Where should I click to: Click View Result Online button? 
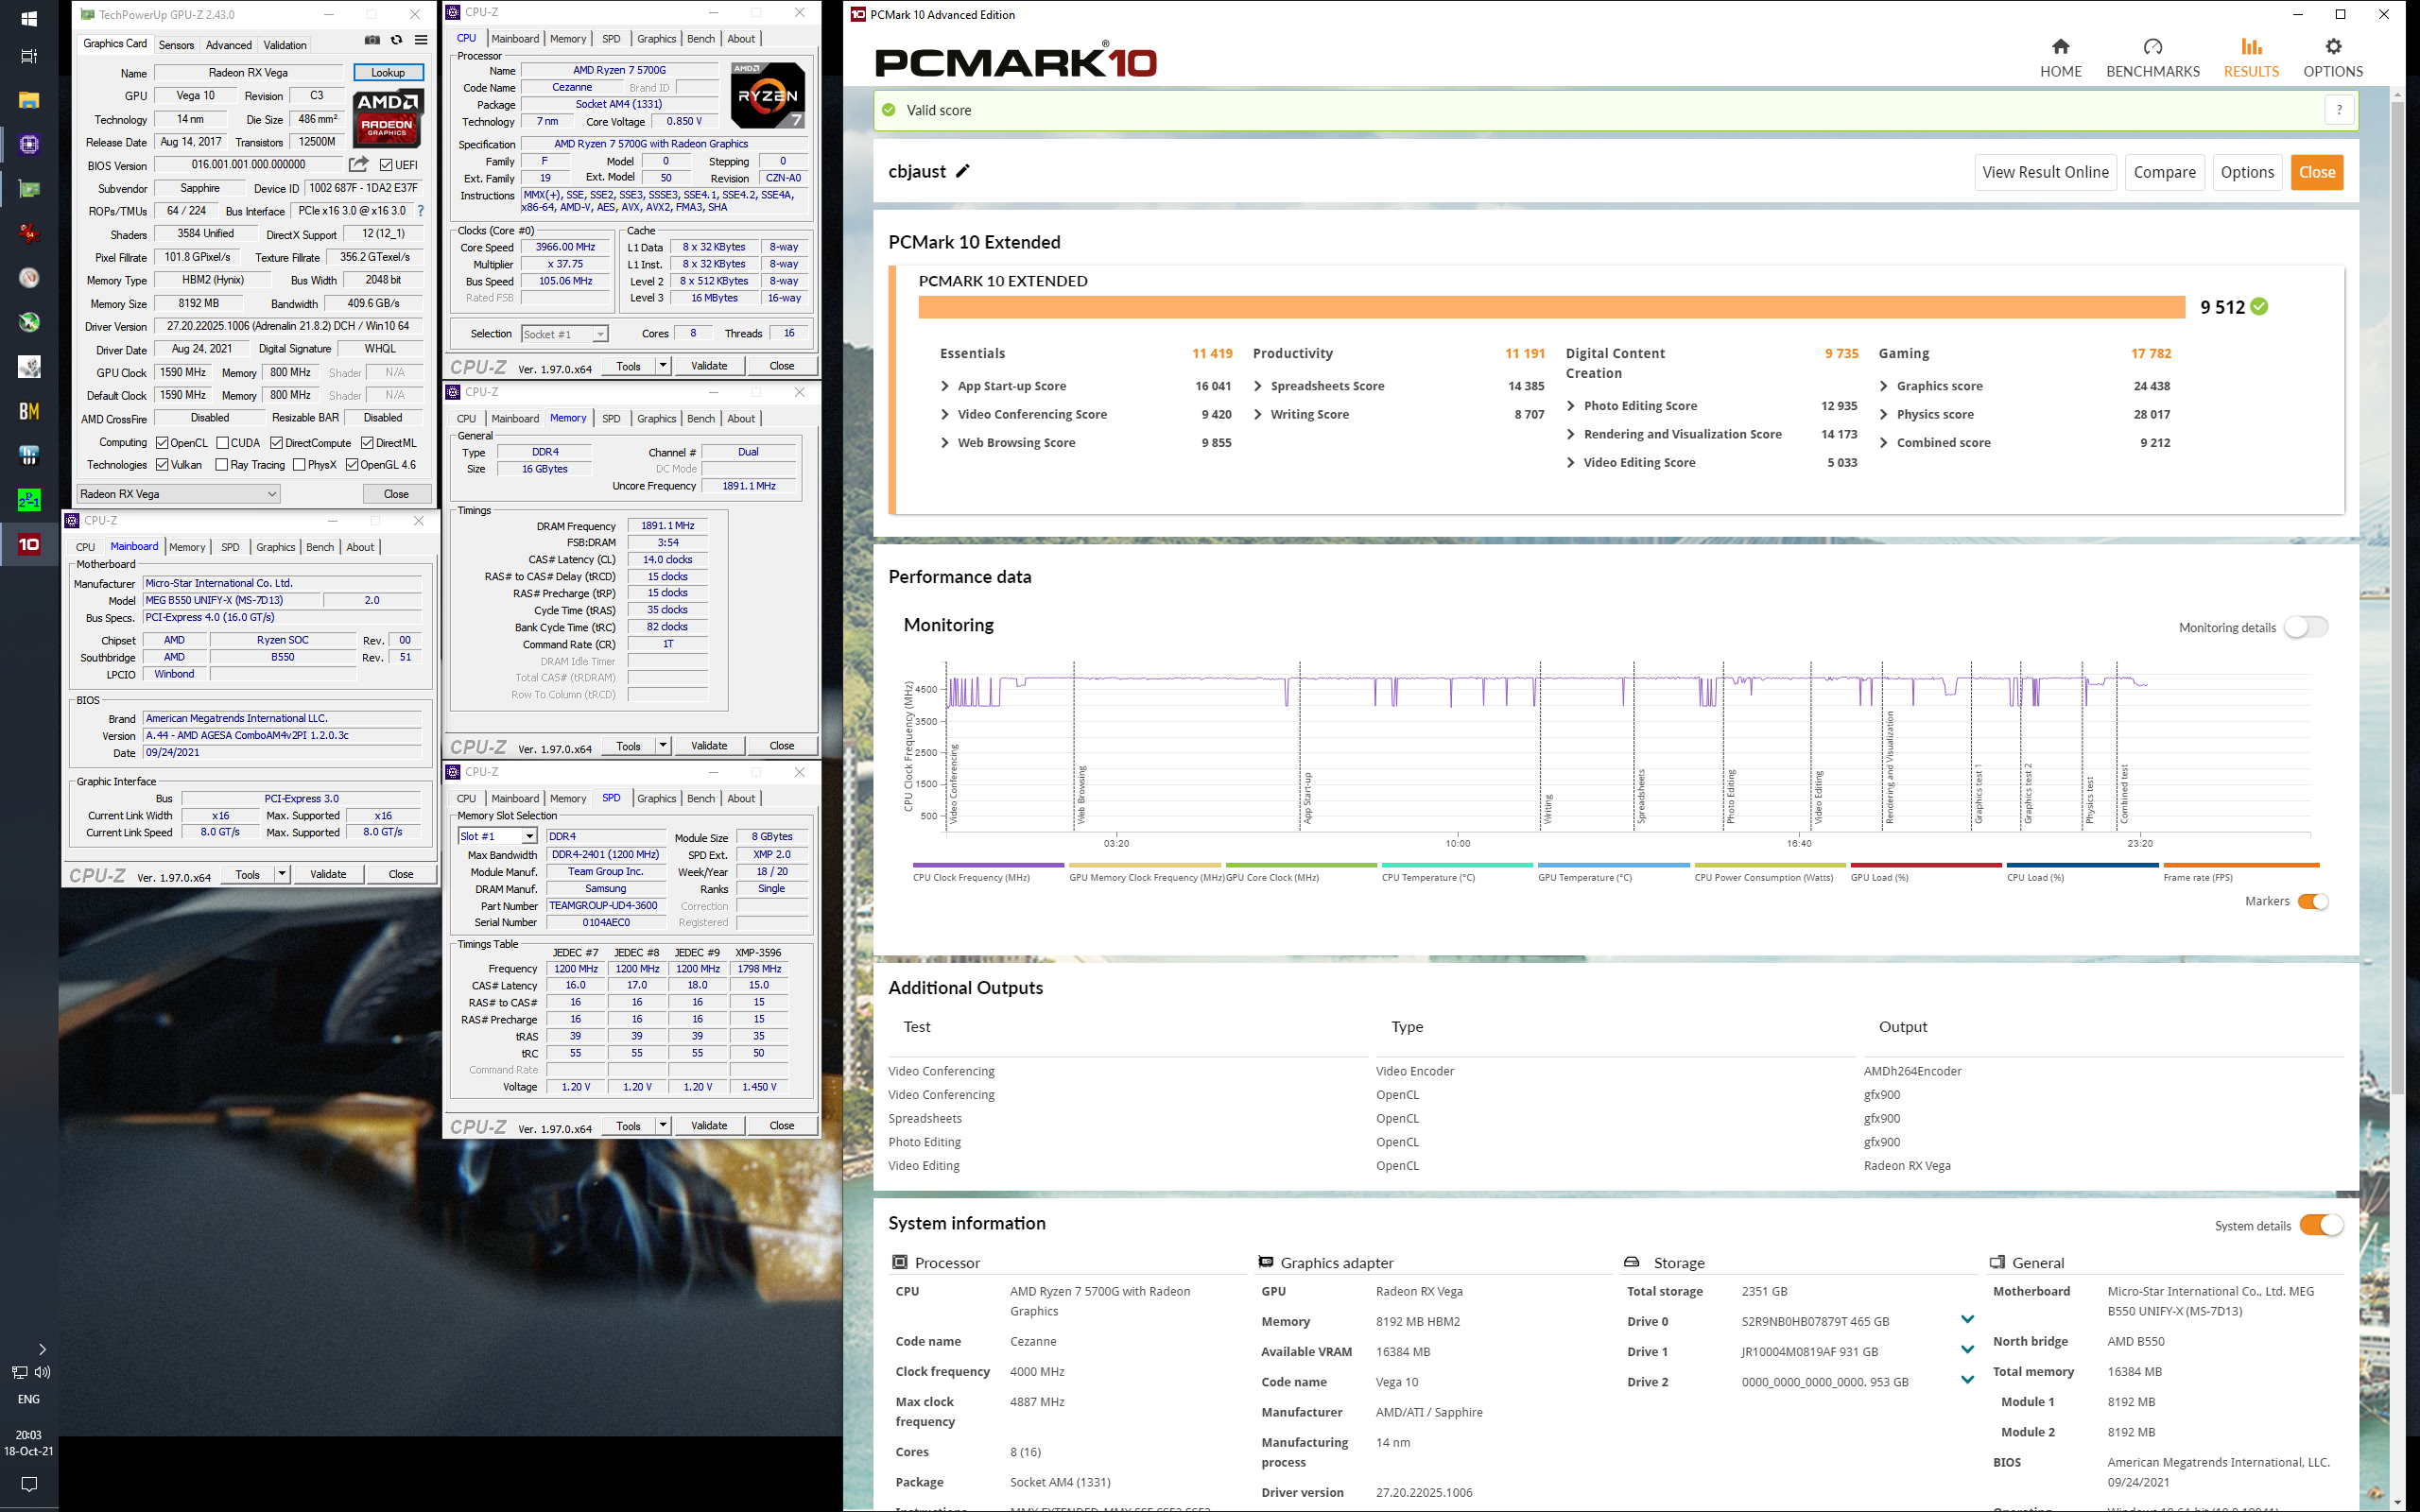[x=2045, y=172]
